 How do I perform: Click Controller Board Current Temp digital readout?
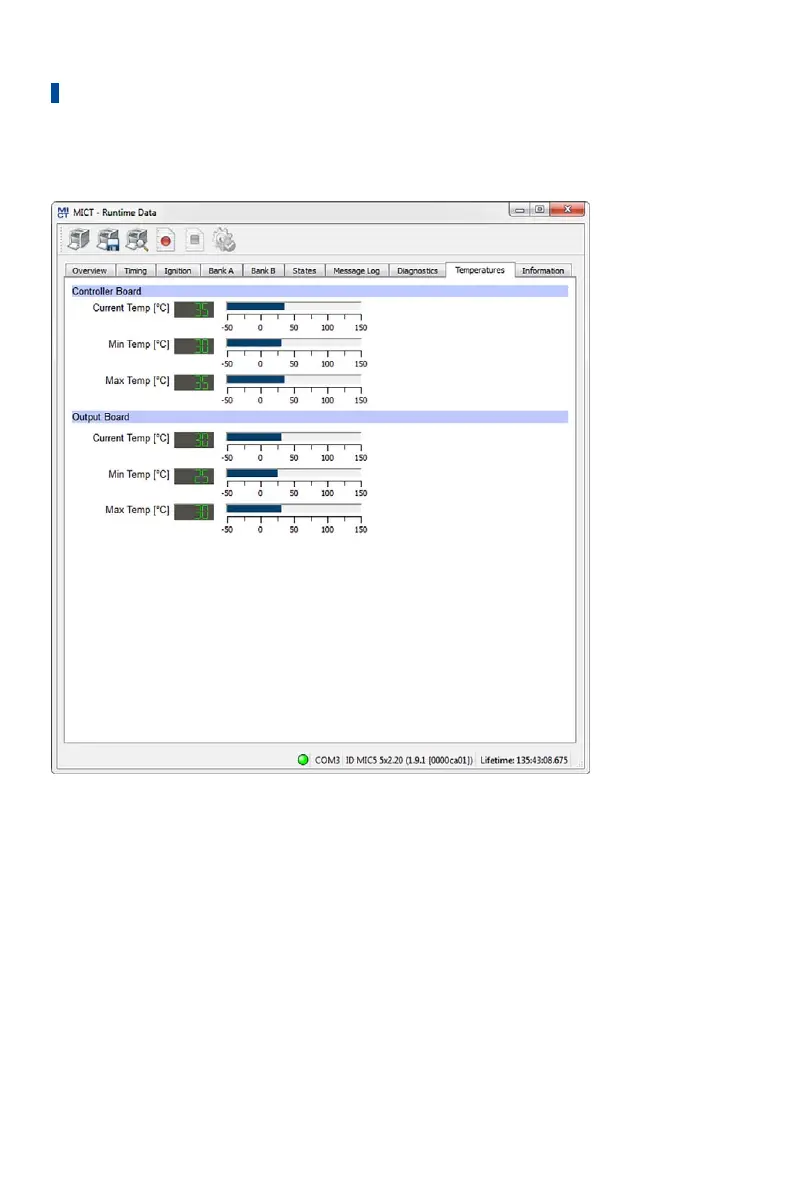click(194, 310)
